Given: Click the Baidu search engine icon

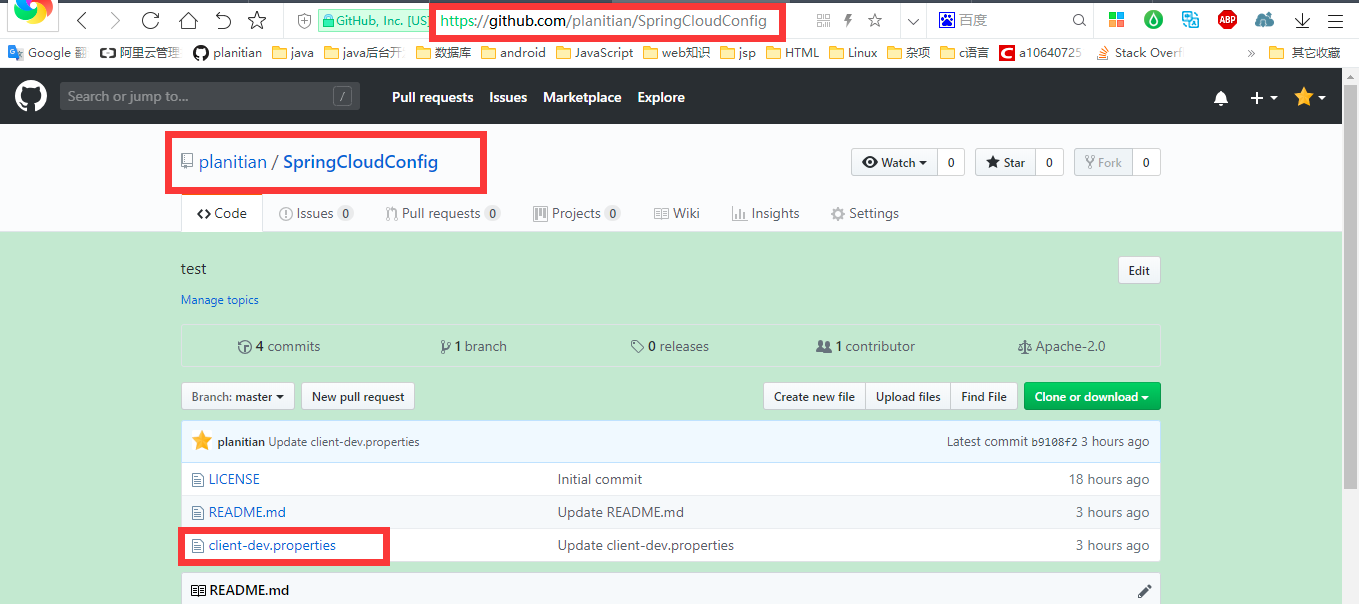Looking at the screenshot, I should pos(947,20).
